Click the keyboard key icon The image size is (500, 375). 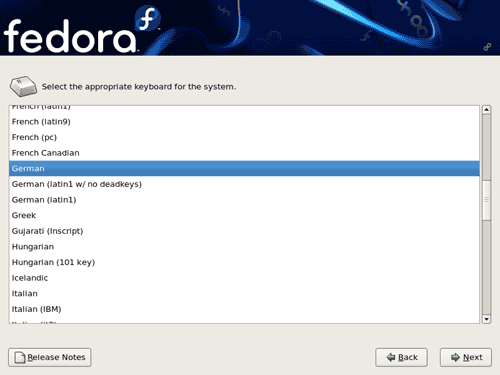pos(23,86)
